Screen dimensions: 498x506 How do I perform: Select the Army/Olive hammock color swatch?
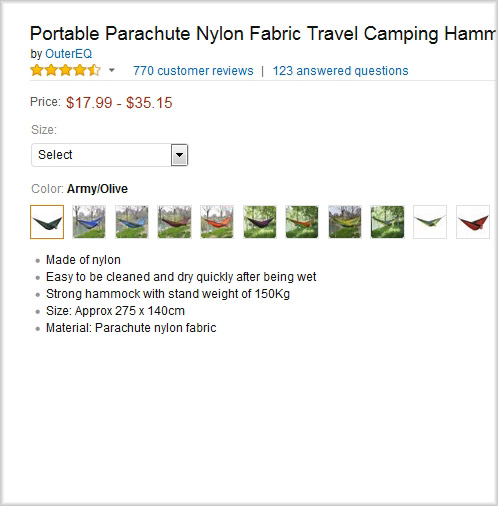pyautogui.click(x=47, y=222)
